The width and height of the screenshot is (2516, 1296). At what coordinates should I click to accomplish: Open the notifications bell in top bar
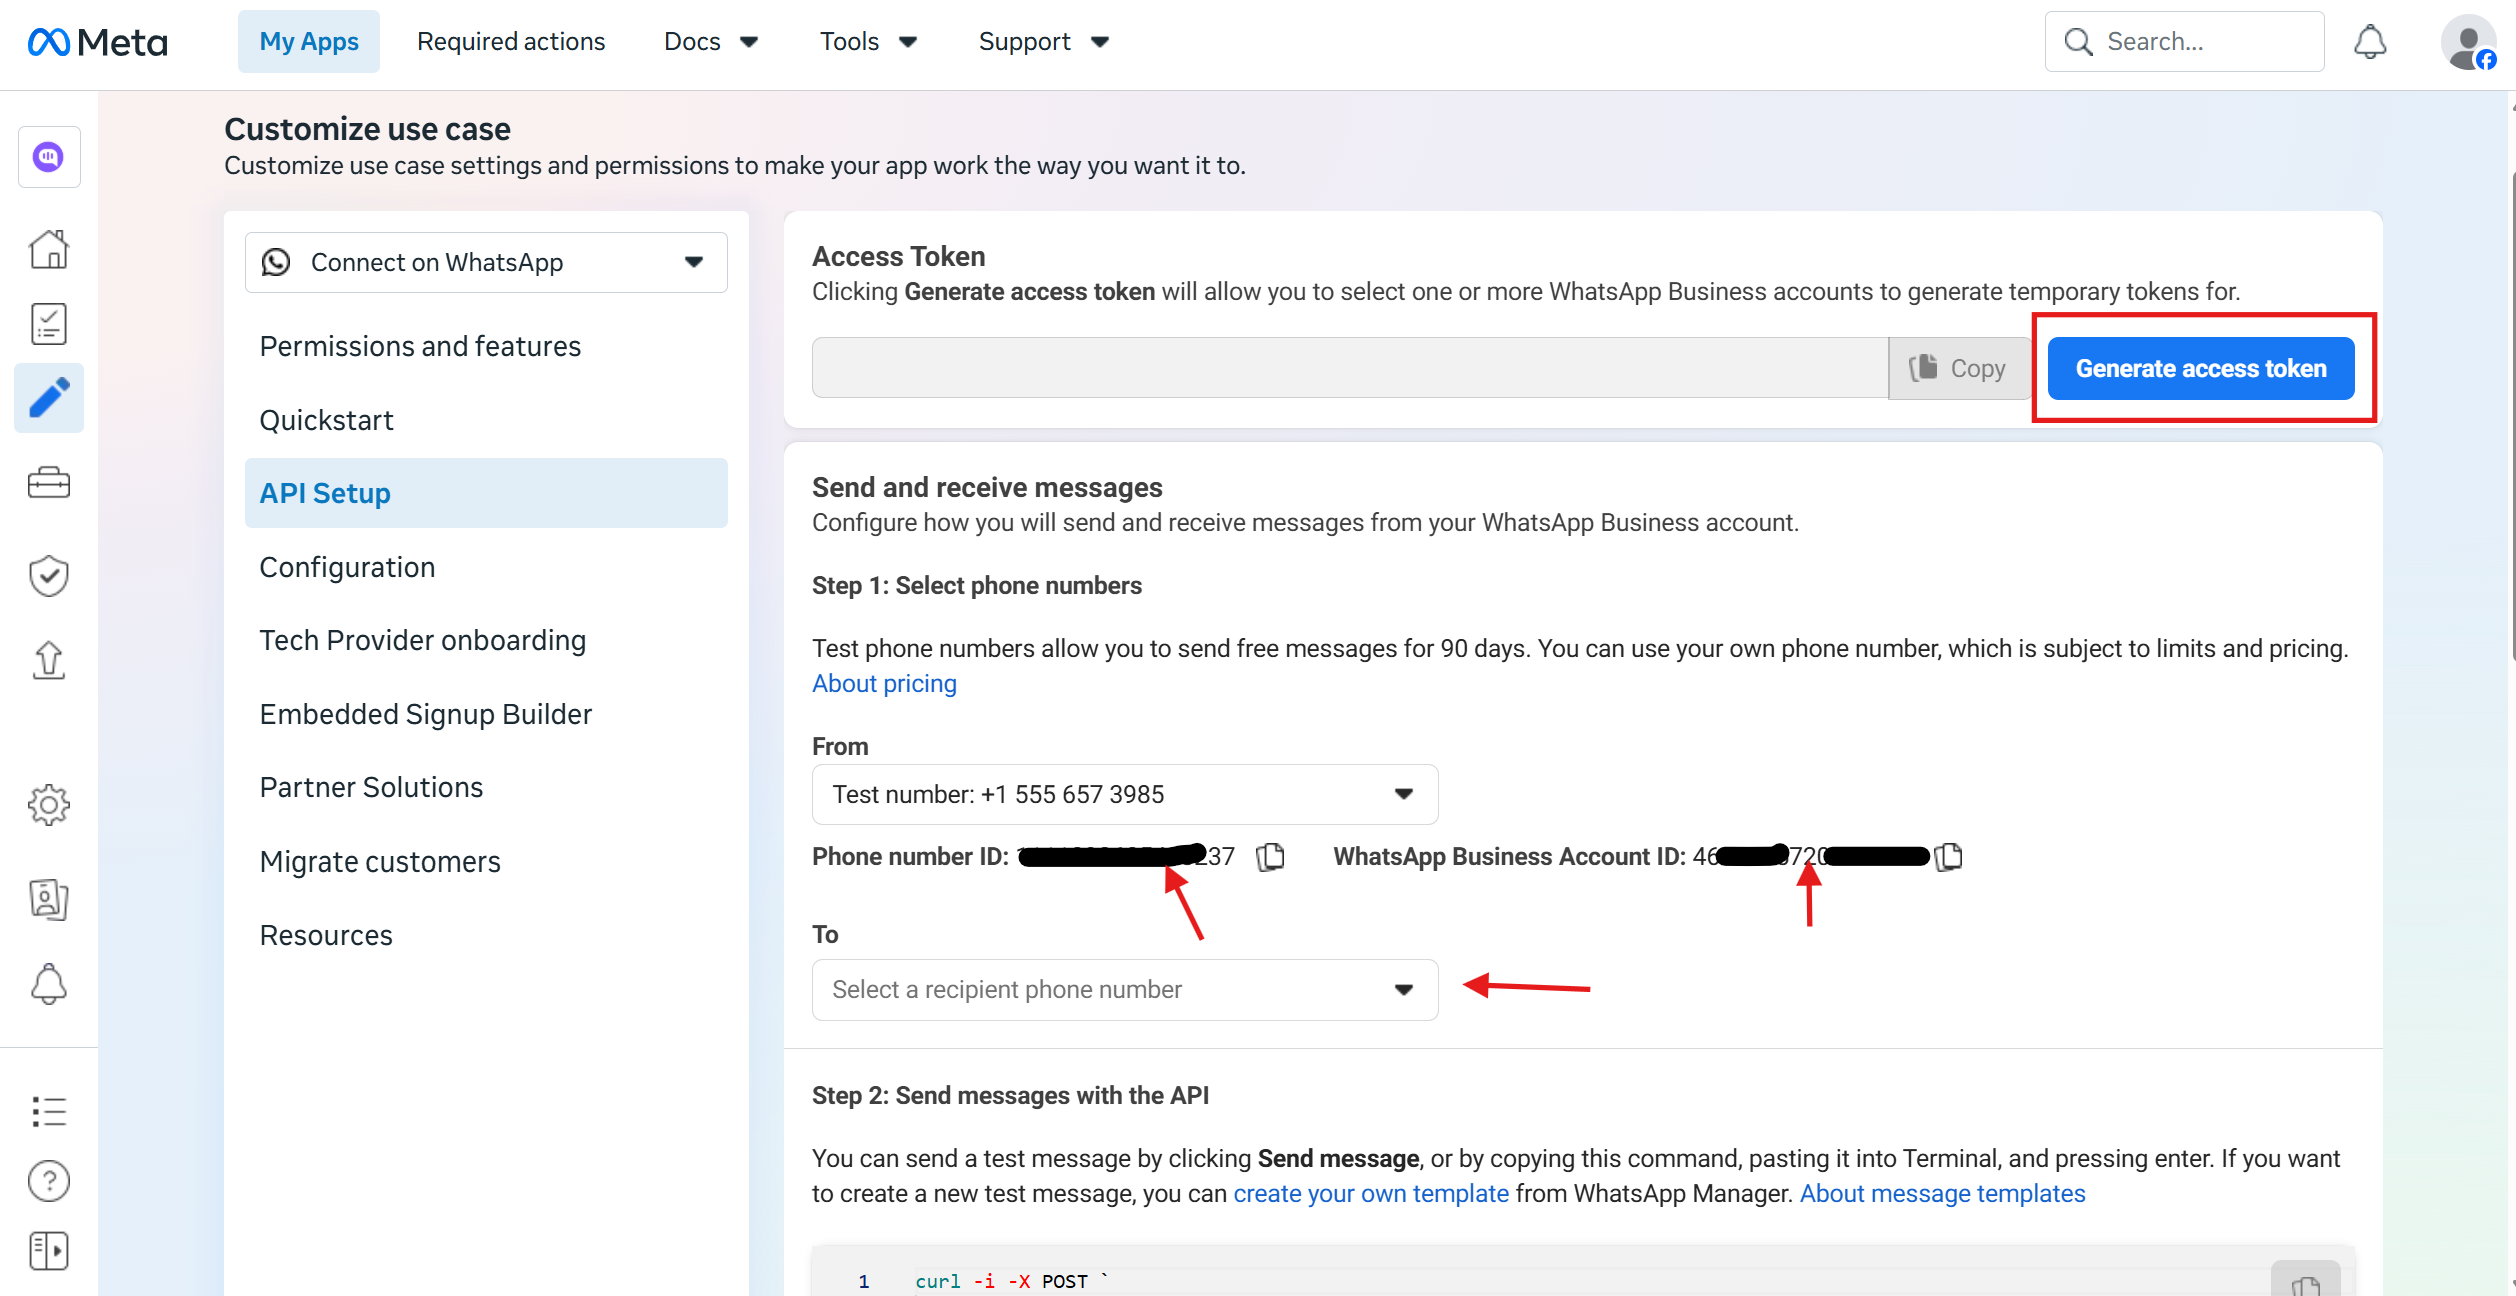(2370, 42)
